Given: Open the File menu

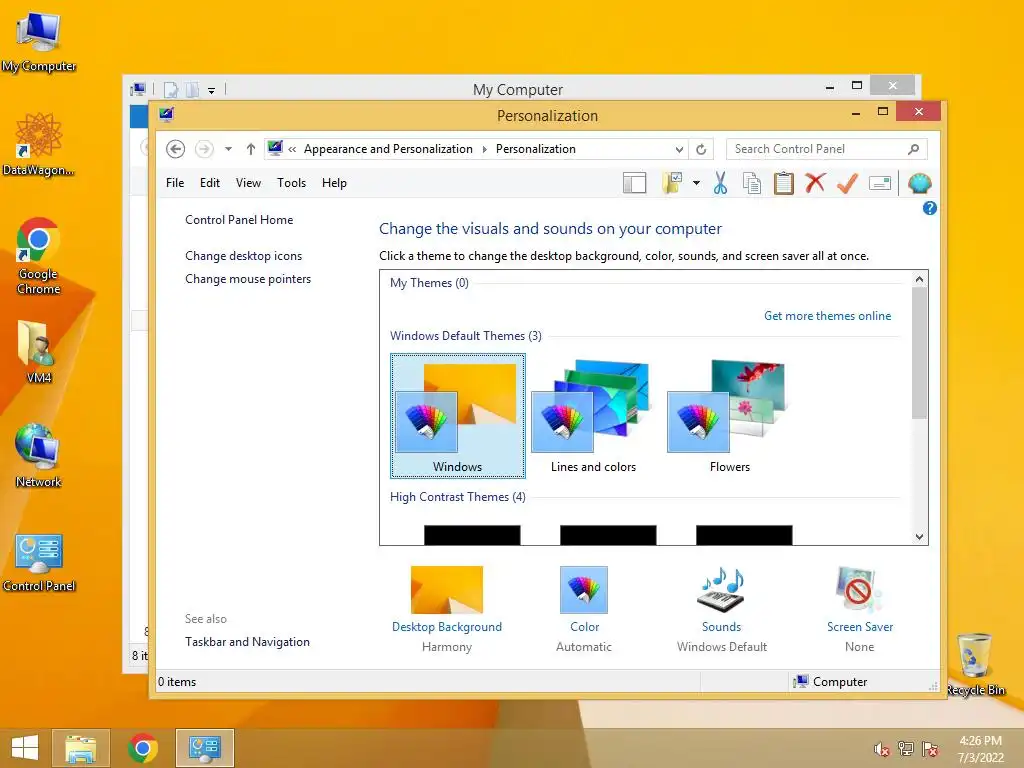Looking at the screenshot, I should click(x=175, y=183).
